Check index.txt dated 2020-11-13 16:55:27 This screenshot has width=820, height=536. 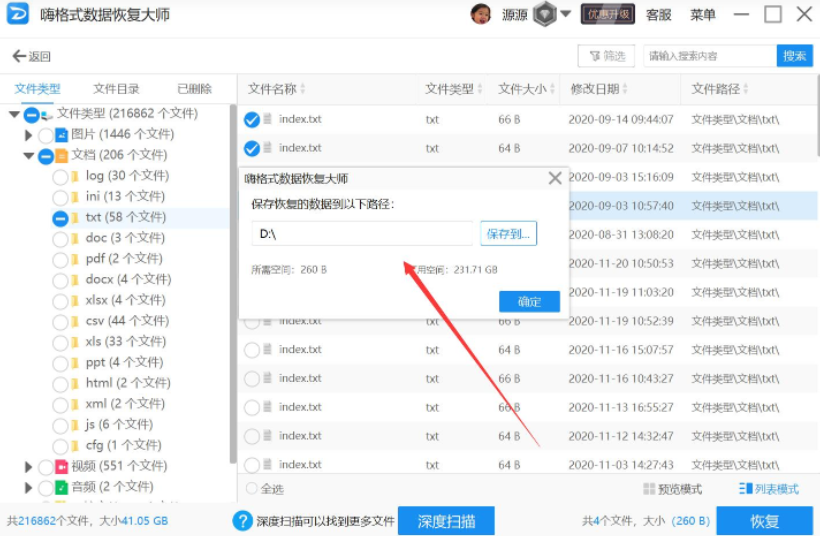coord(252,407)
